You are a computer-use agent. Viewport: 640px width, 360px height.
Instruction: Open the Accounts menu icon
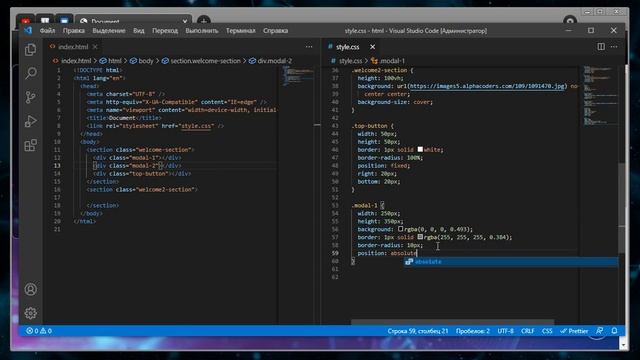31,289
